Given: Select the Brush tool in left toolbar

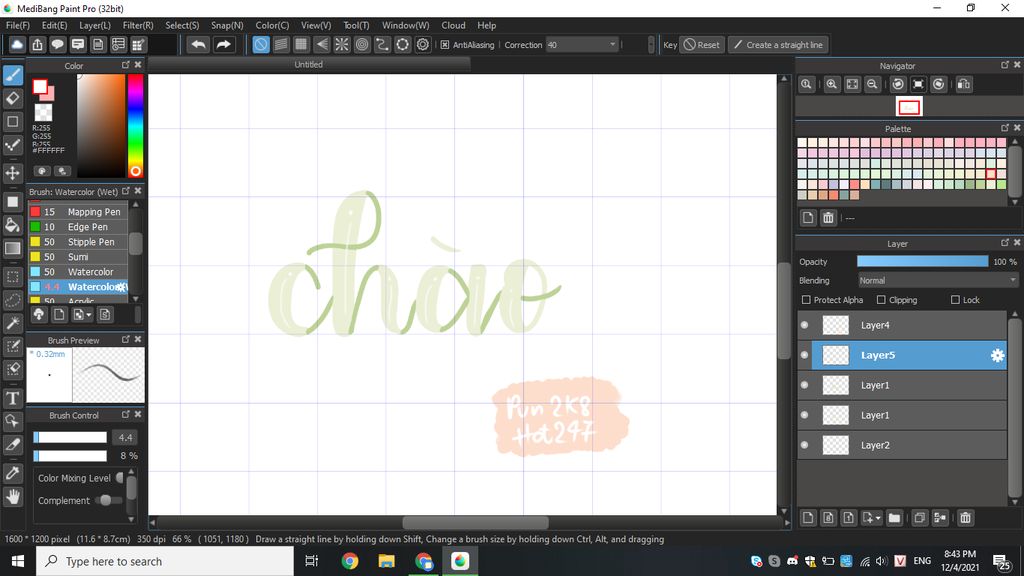Looking at the screenshot, I should [12, 75].
